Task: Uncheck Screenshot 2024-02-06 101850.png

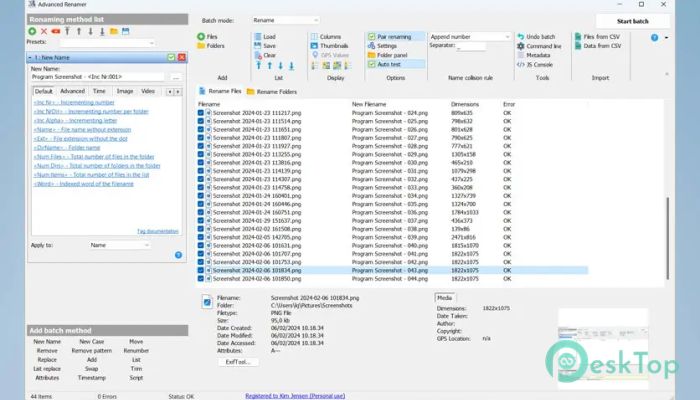Action: (200, 279)
